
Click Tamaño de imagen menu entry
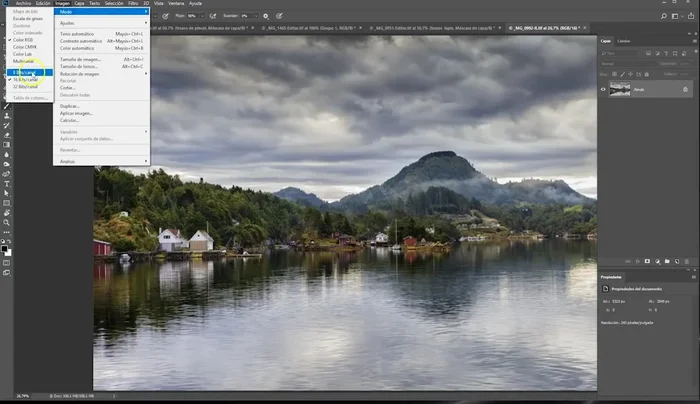click(82, 60)
